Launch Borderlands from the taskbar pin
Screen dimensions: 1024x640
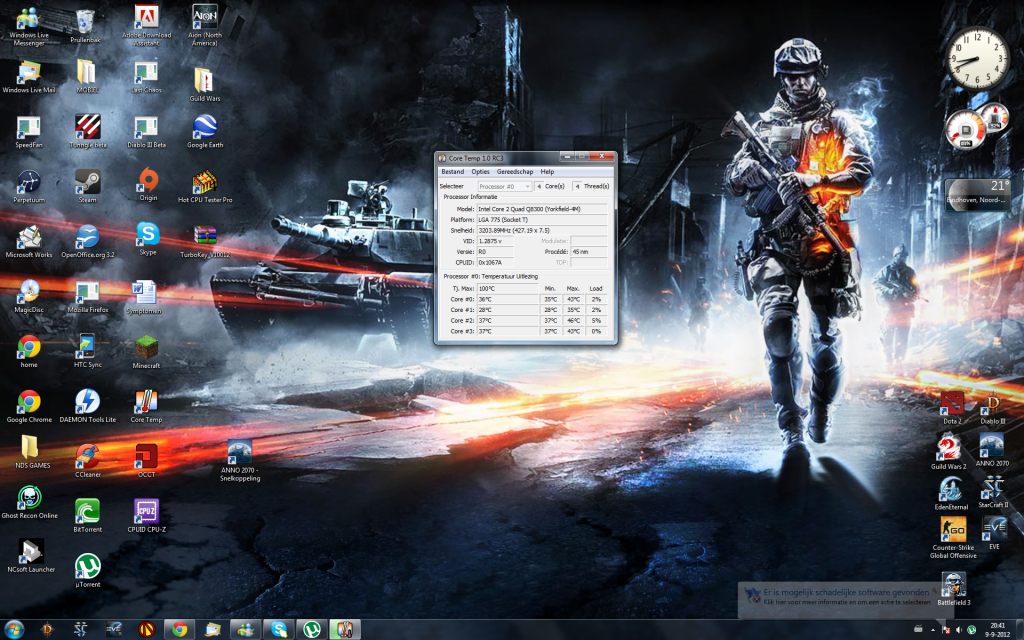coord(146,630)
